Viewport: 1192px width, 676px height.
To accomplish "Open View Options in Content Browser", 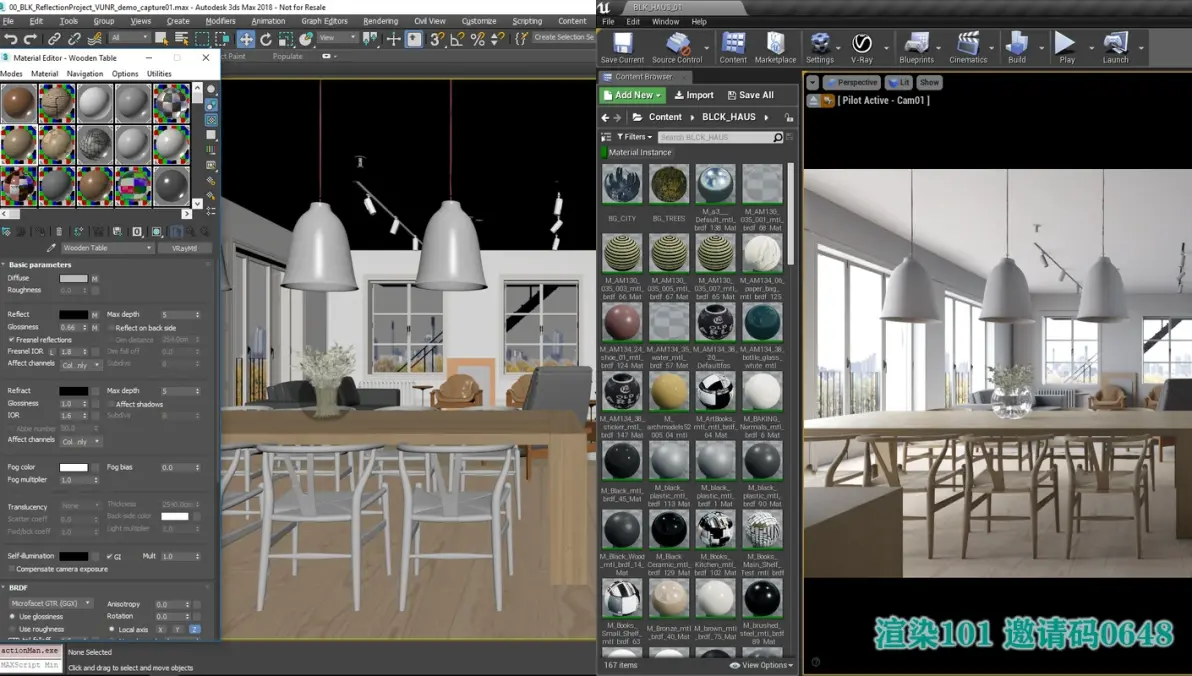I will [762, 665].
